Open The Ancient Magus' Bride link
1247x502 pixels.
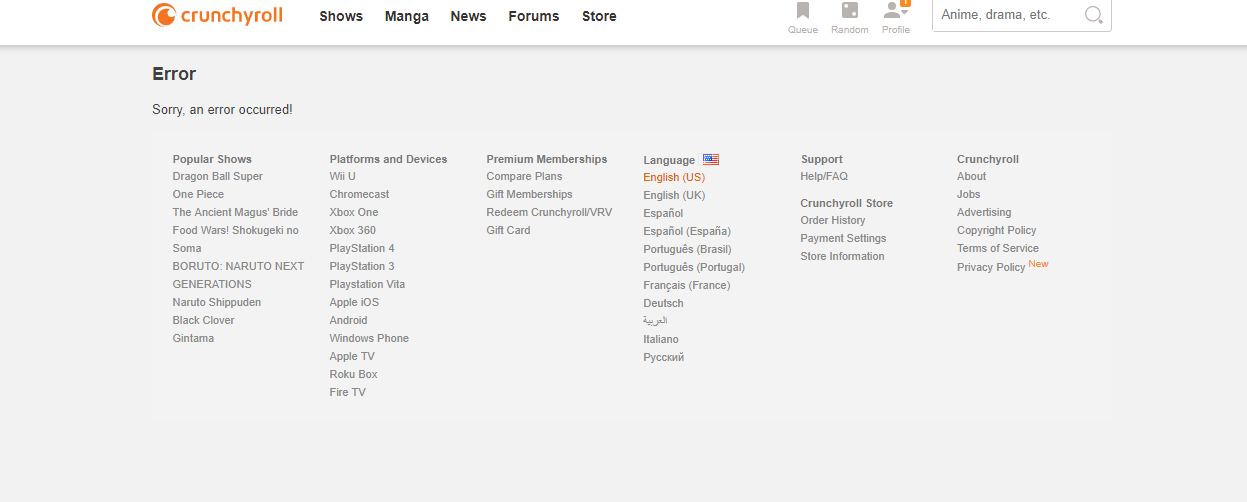[x=235, y=212]
